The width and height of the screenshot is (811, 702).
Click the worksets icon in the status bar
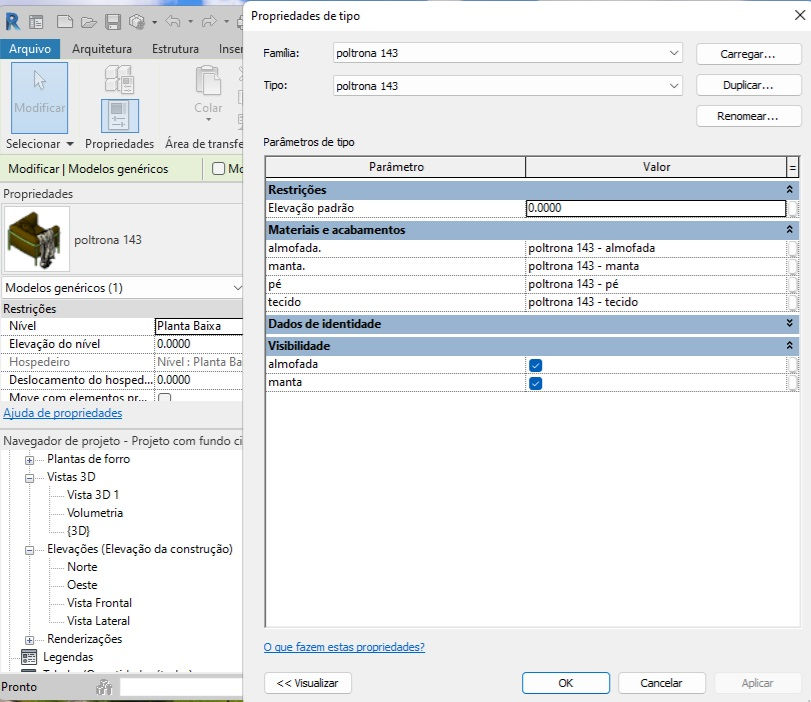[x=104, y=686]
